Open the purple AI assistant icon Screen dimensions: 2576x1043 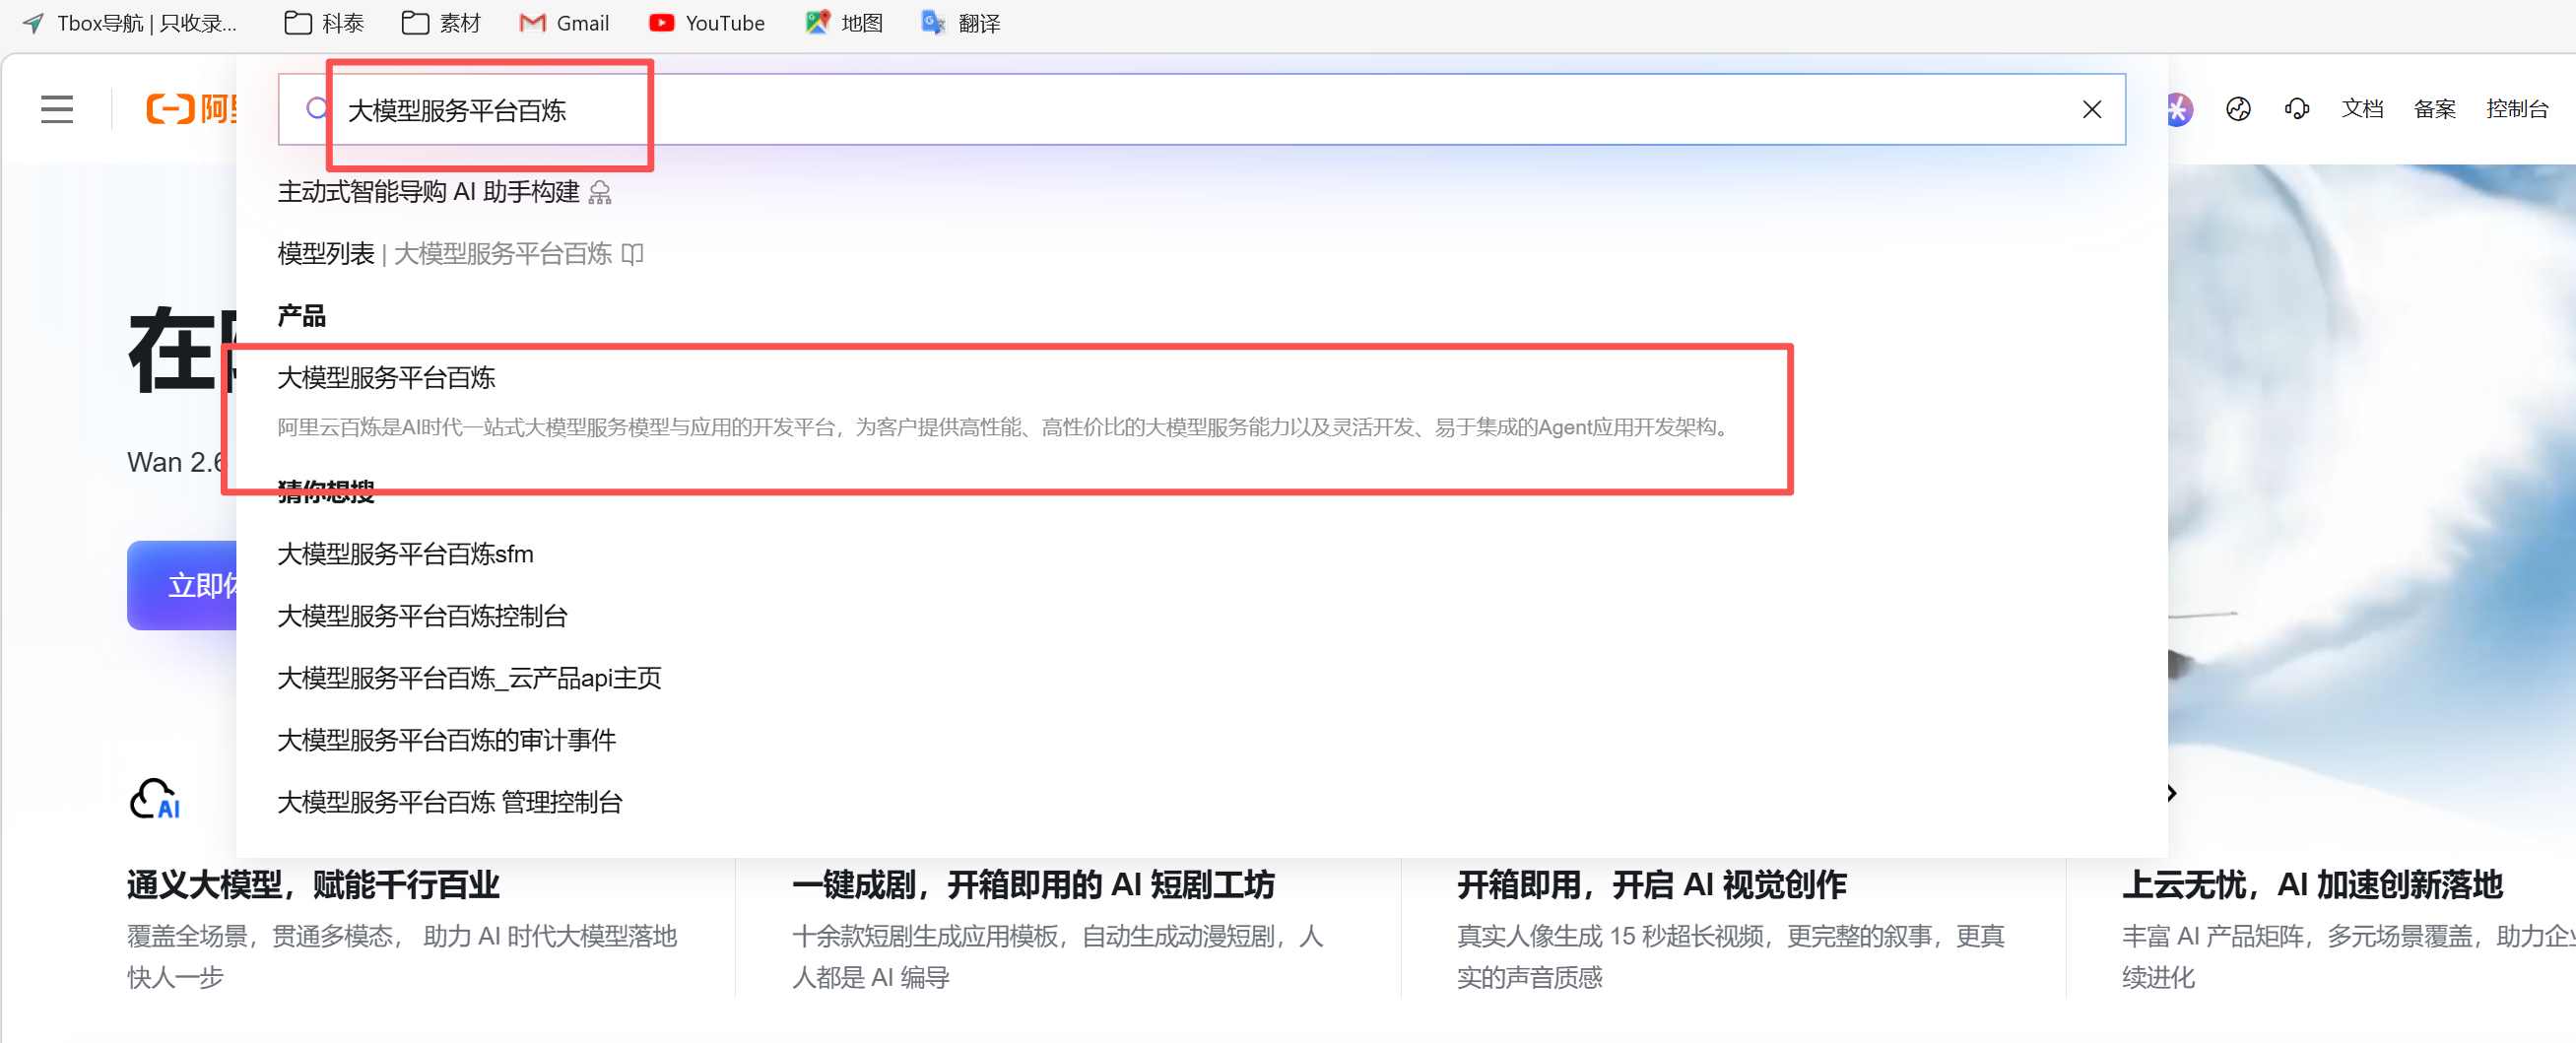(x=2178, y=109)
